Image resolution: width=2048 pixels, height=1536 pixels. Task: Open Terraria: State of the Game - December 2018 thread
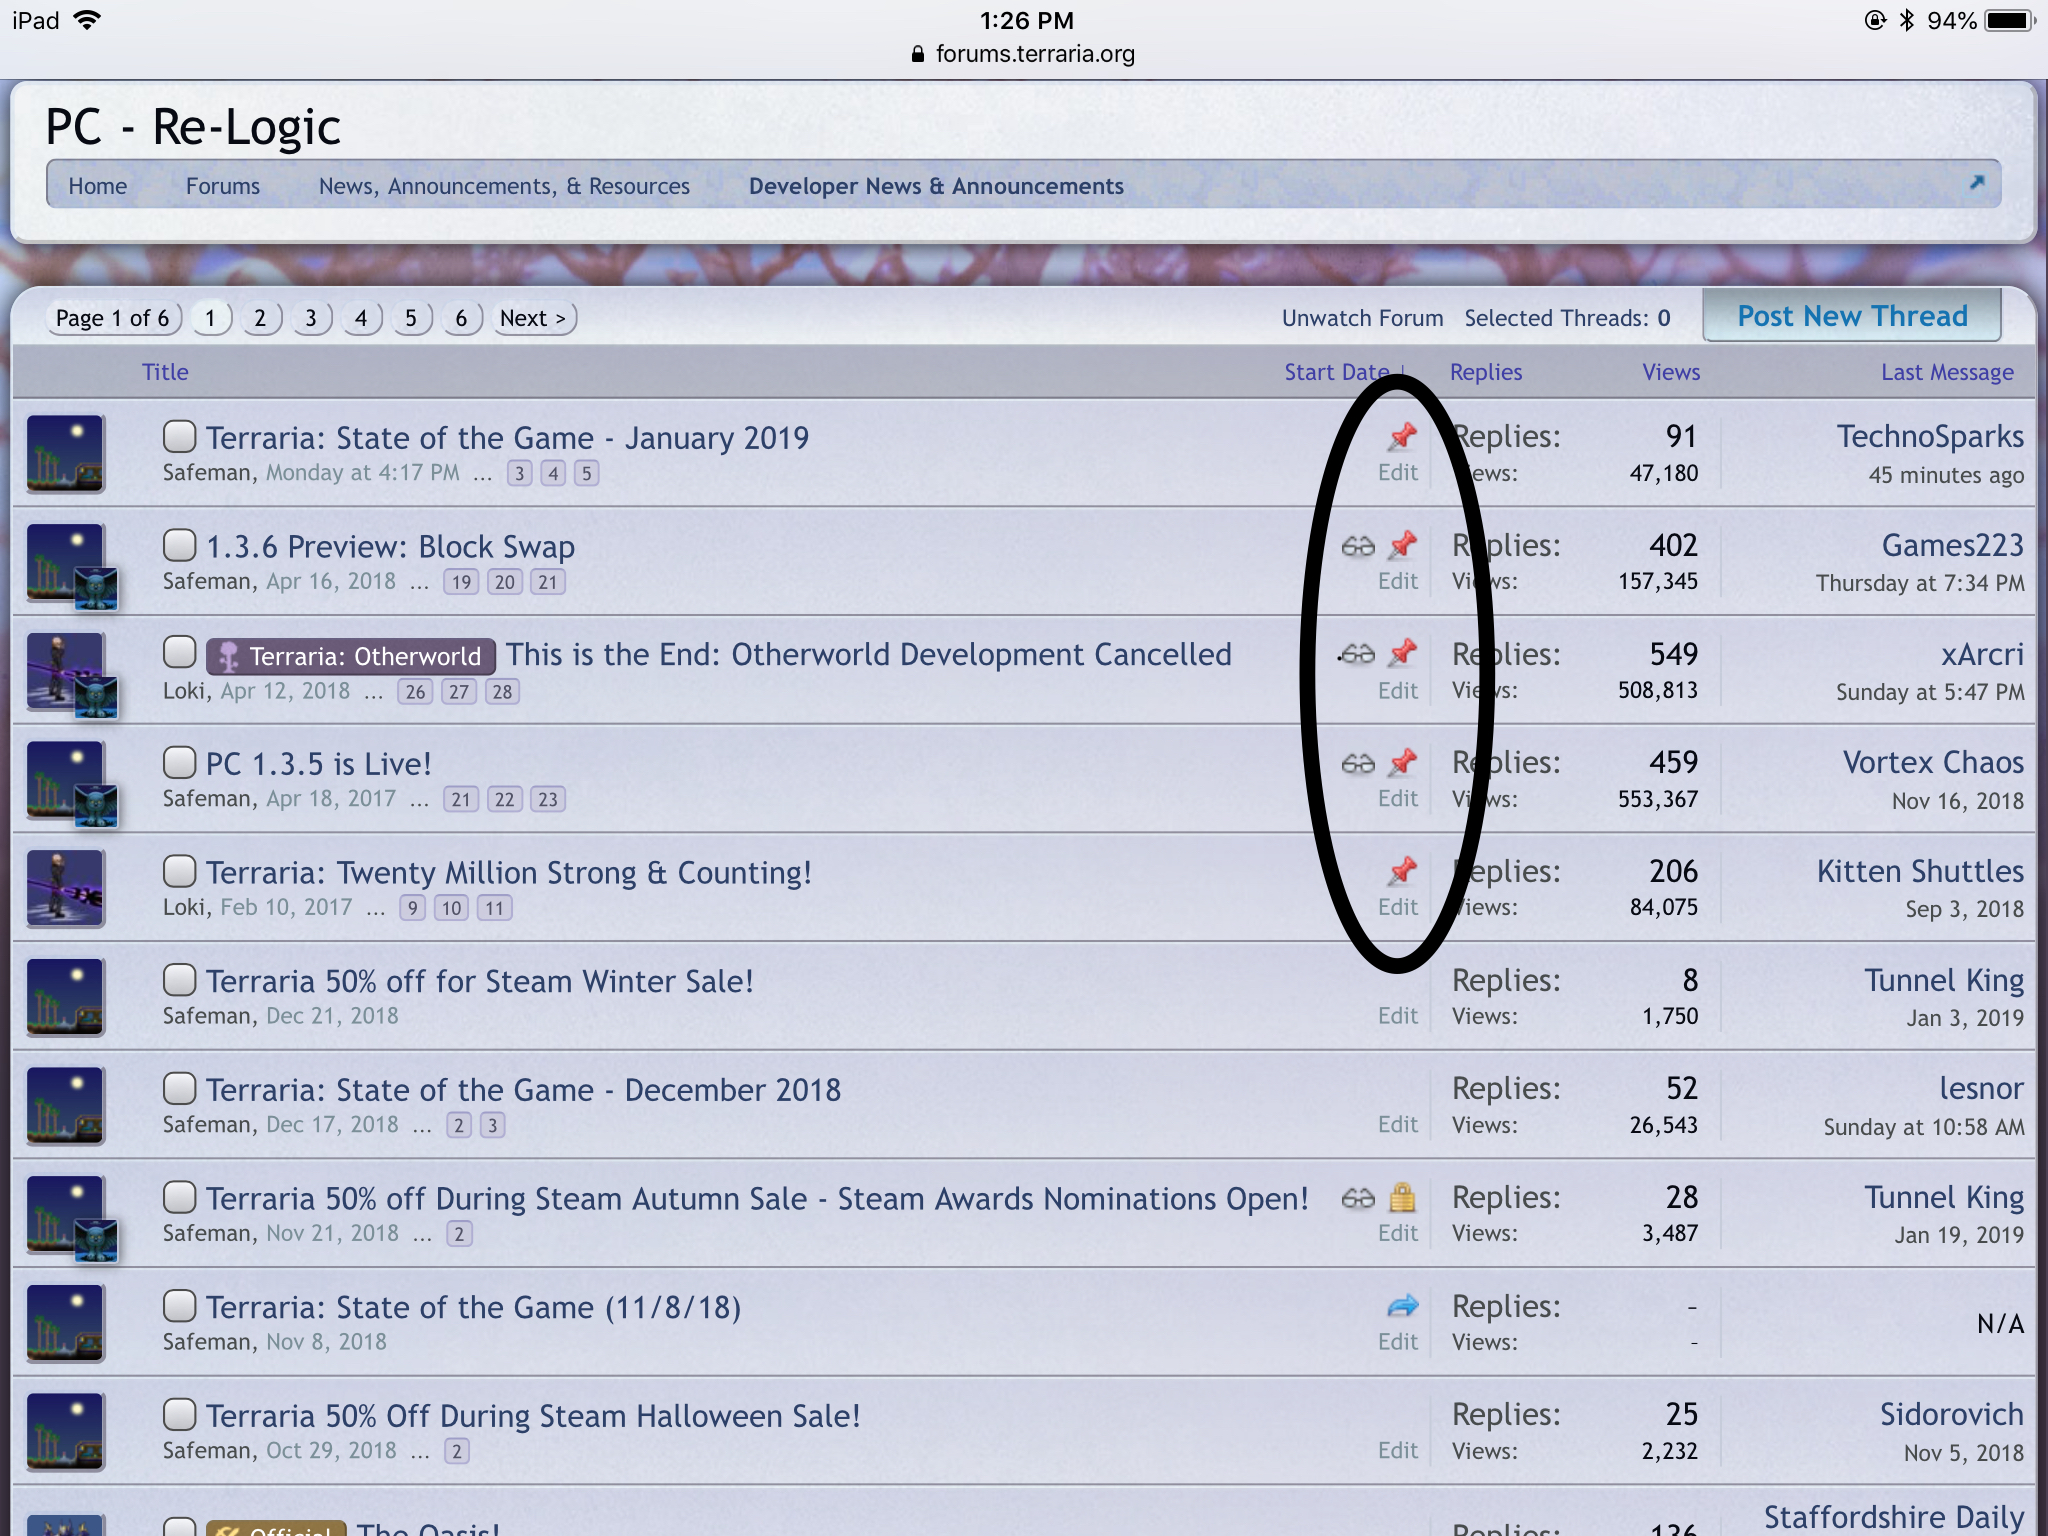click(x=523, y=1089)
